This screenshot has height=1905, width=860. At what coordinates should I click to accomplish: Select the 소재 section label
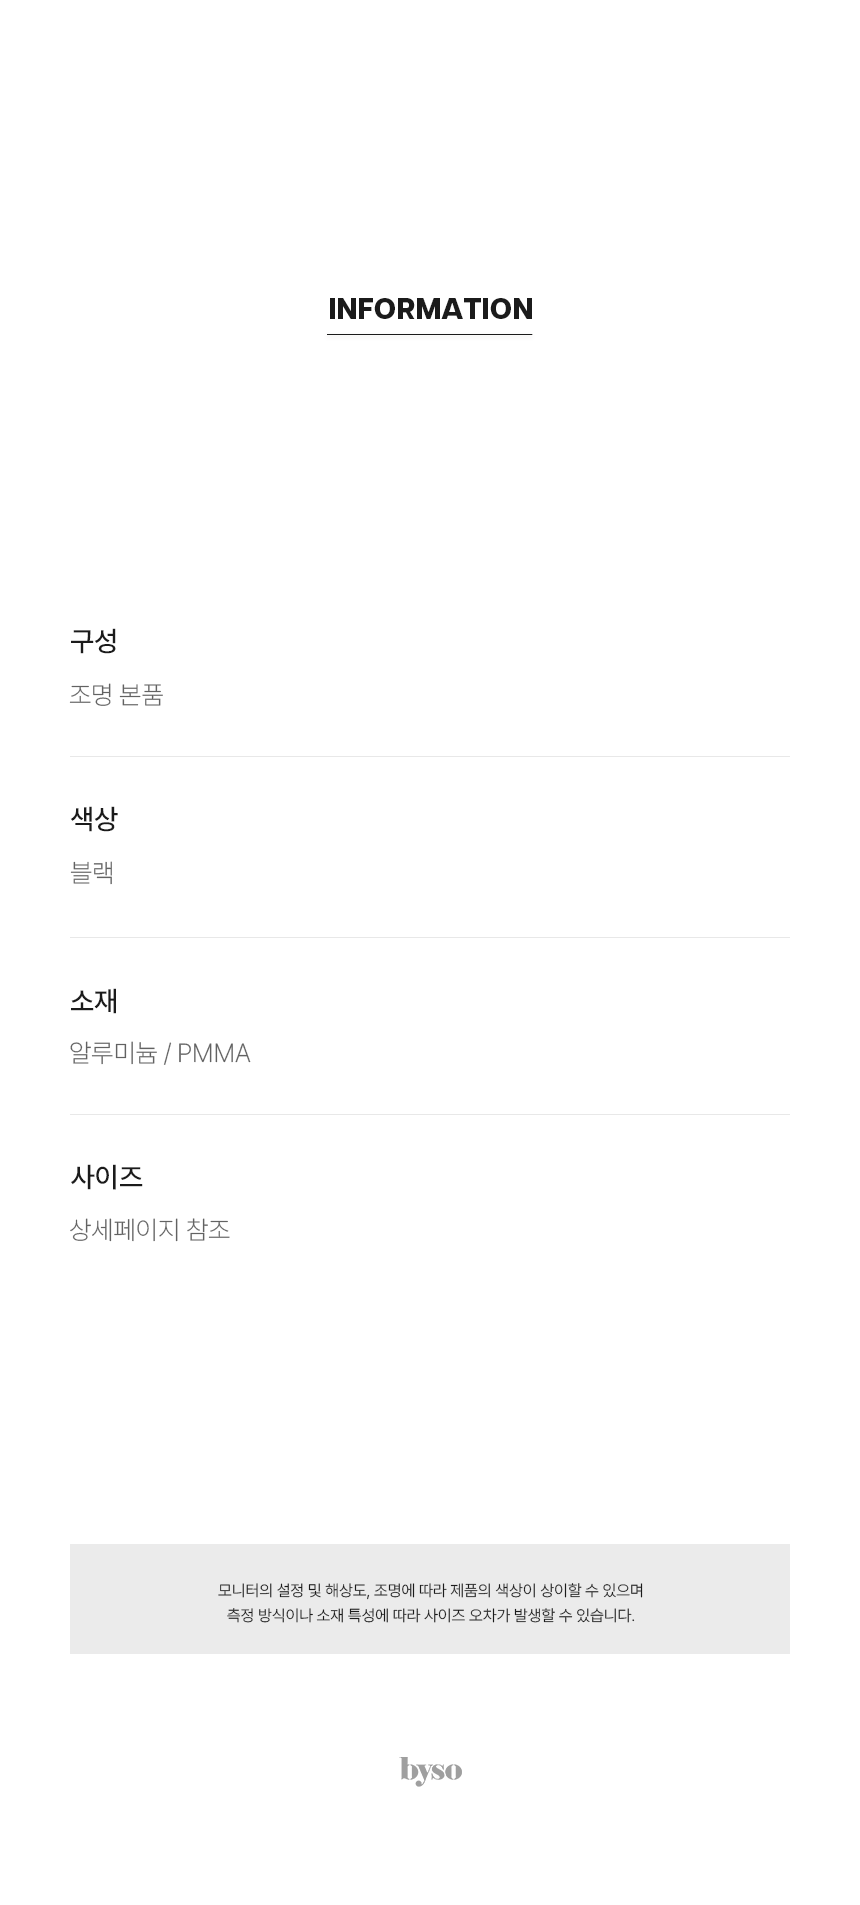tap(94, 1000)
